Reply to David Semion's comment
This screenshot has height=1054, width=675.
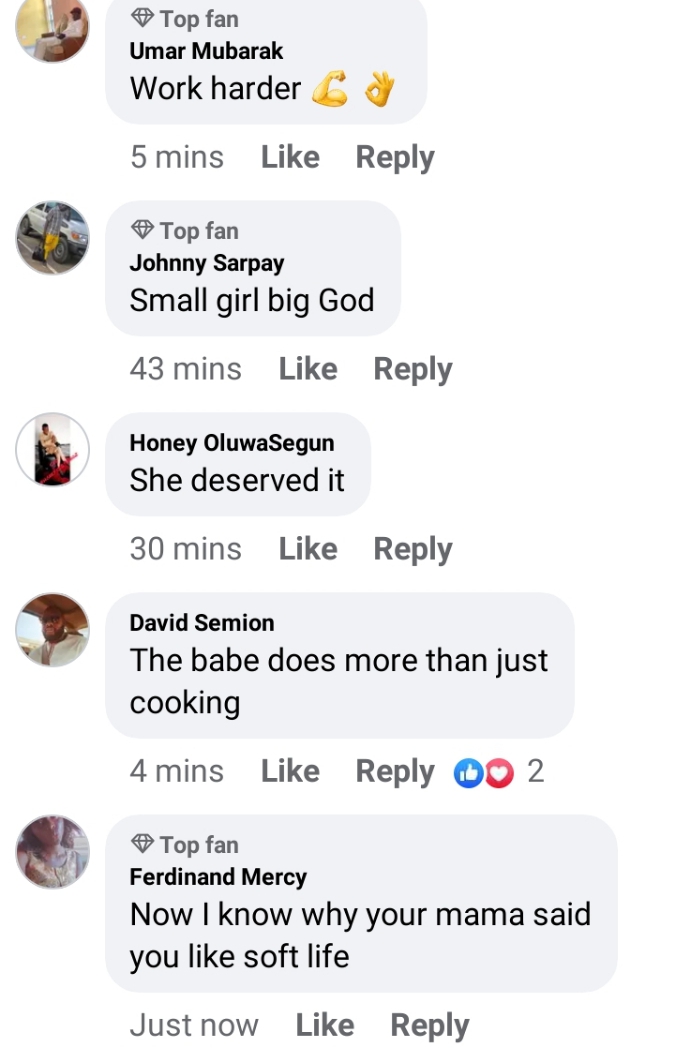tap(395, 771)
